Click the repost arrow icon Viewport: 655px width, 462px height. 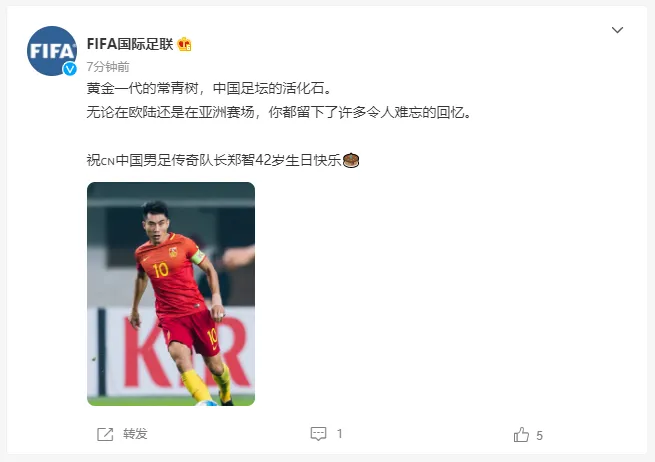[105, 434]
